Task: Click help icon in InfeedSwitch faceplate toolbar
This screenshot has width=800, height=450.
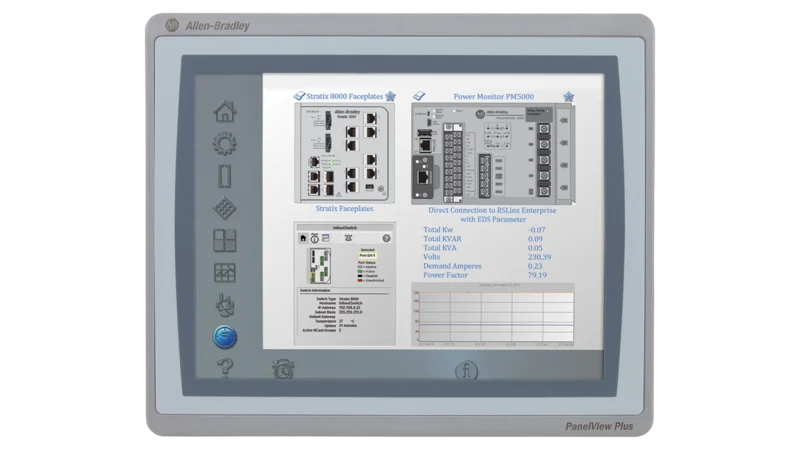Action: pos(386,238)
